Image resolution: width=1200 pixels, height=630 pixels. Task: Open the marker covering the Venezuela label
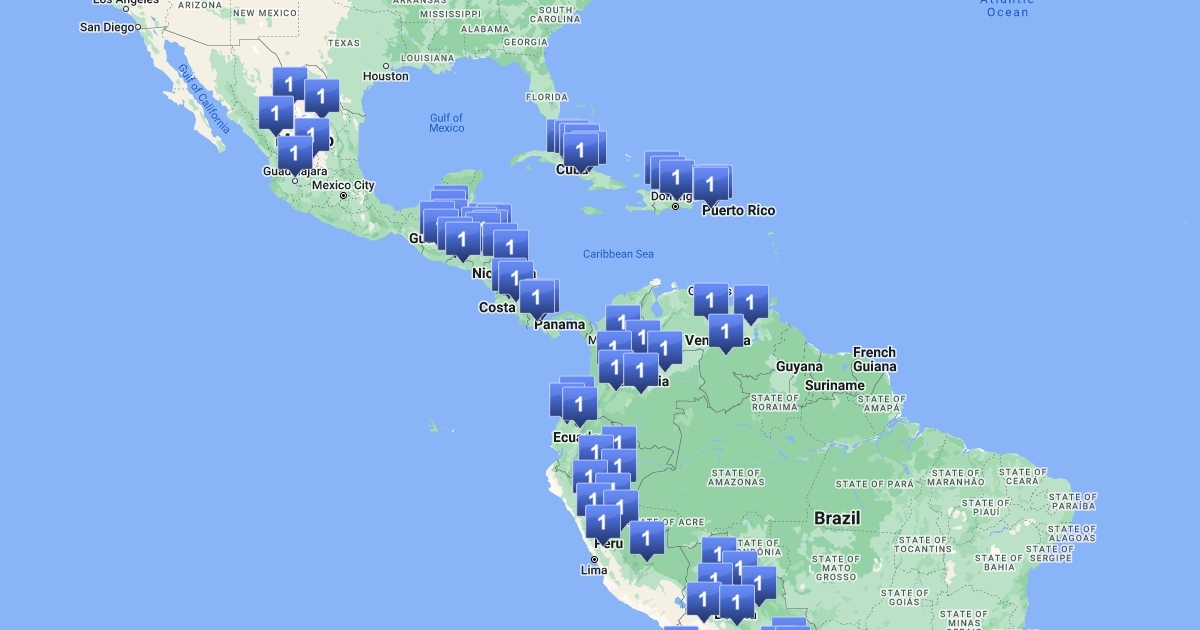(x=725, y=332)
